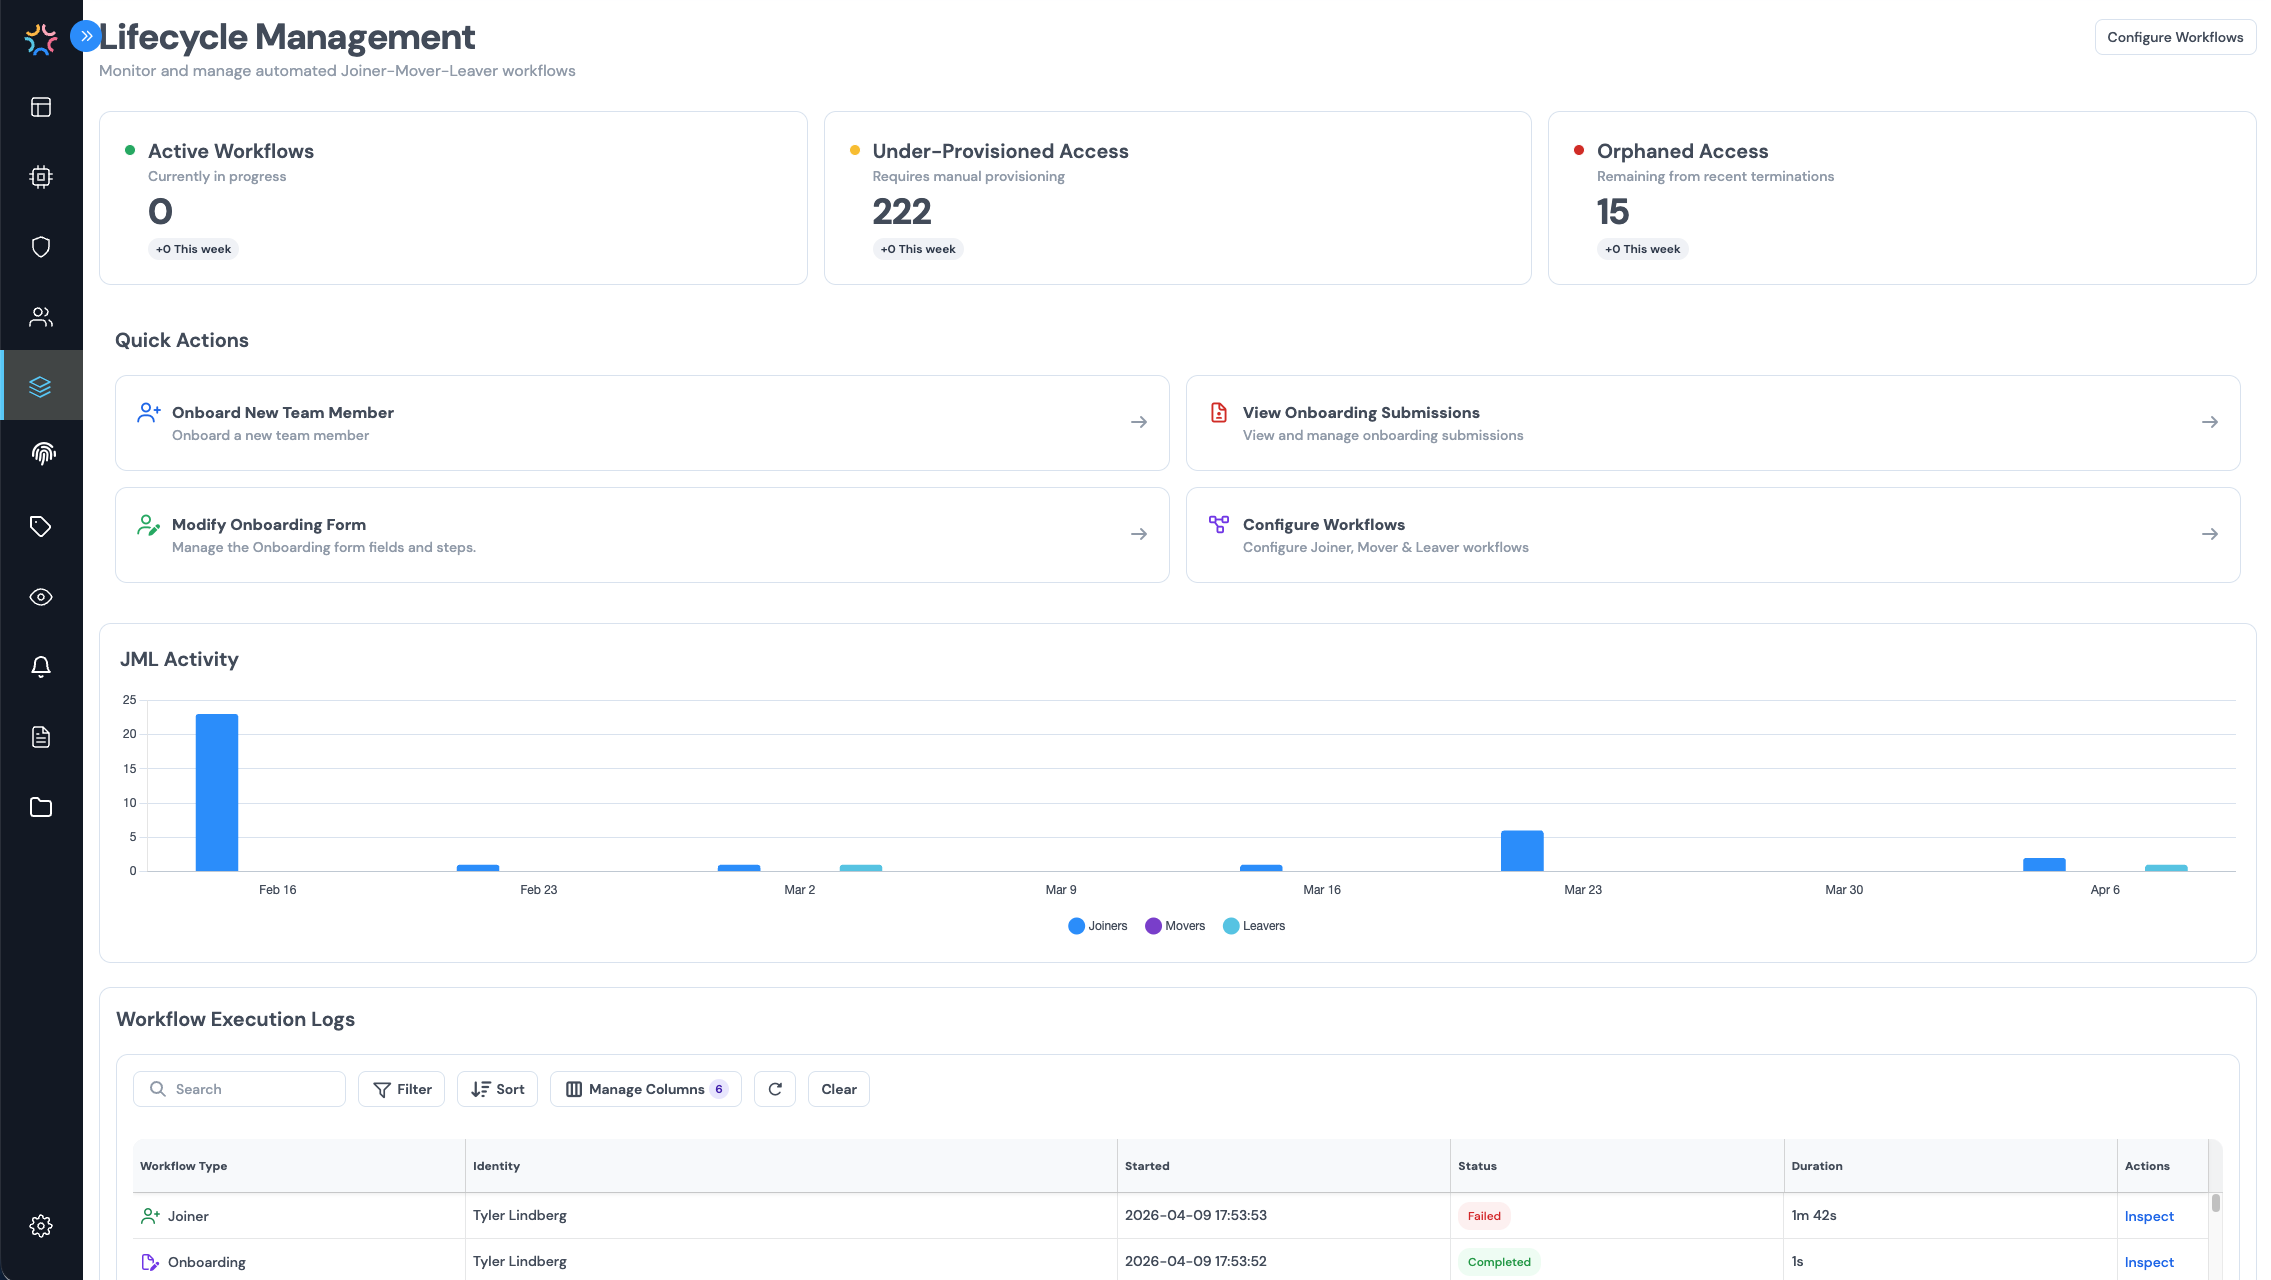This screenshot has height=1280, width=2271.
Task: Click the table's vertical scrollbar thumb
Action: tap(2216, 1203)
